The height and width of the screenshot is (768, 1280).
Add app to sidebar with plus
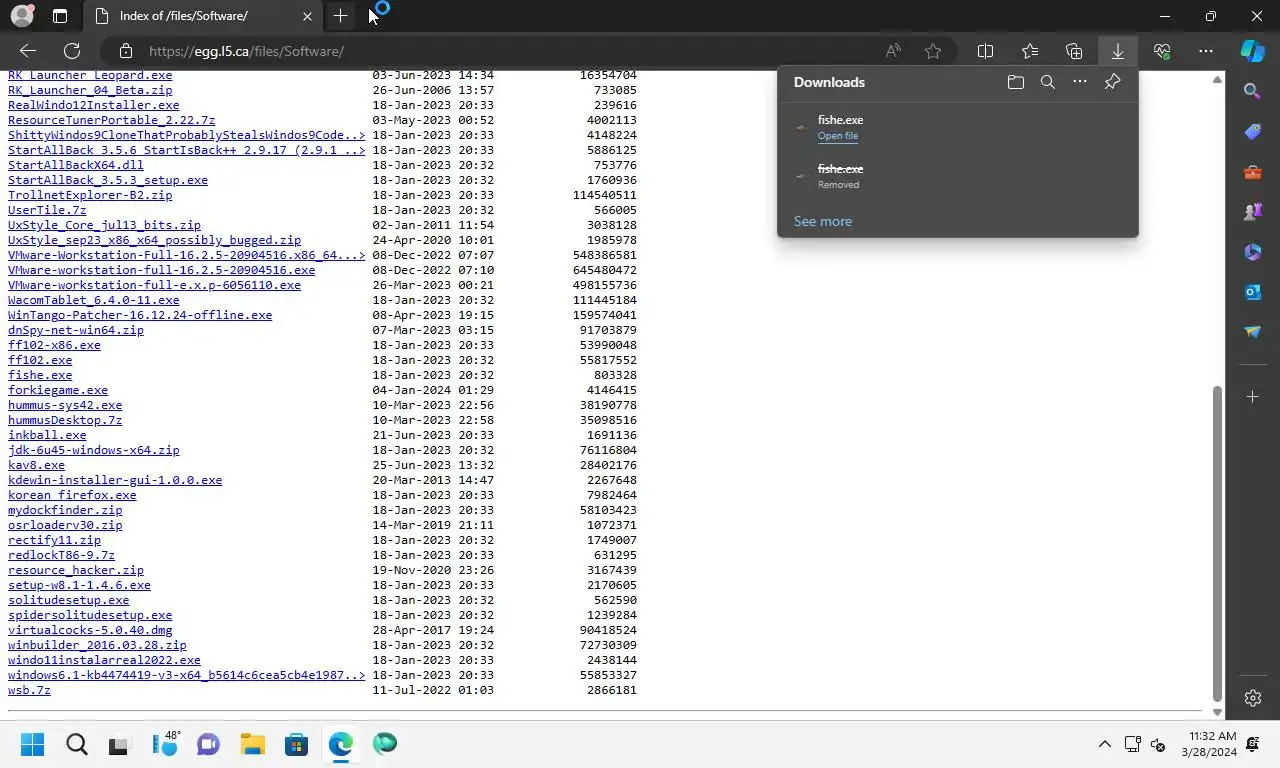1253,397
